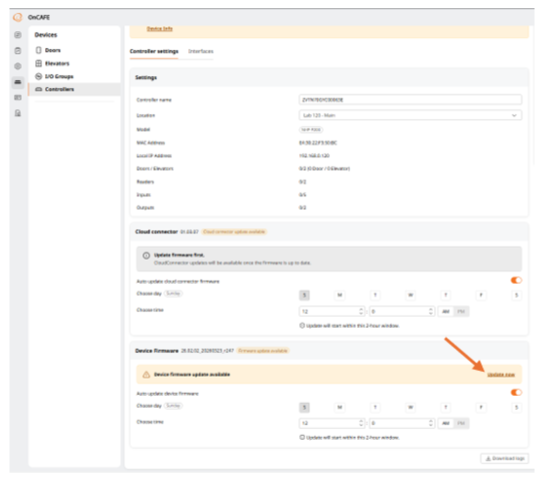Switch to the Interfaces tab
This screenshot has height=477, width=536.
[x=201, y=51]
